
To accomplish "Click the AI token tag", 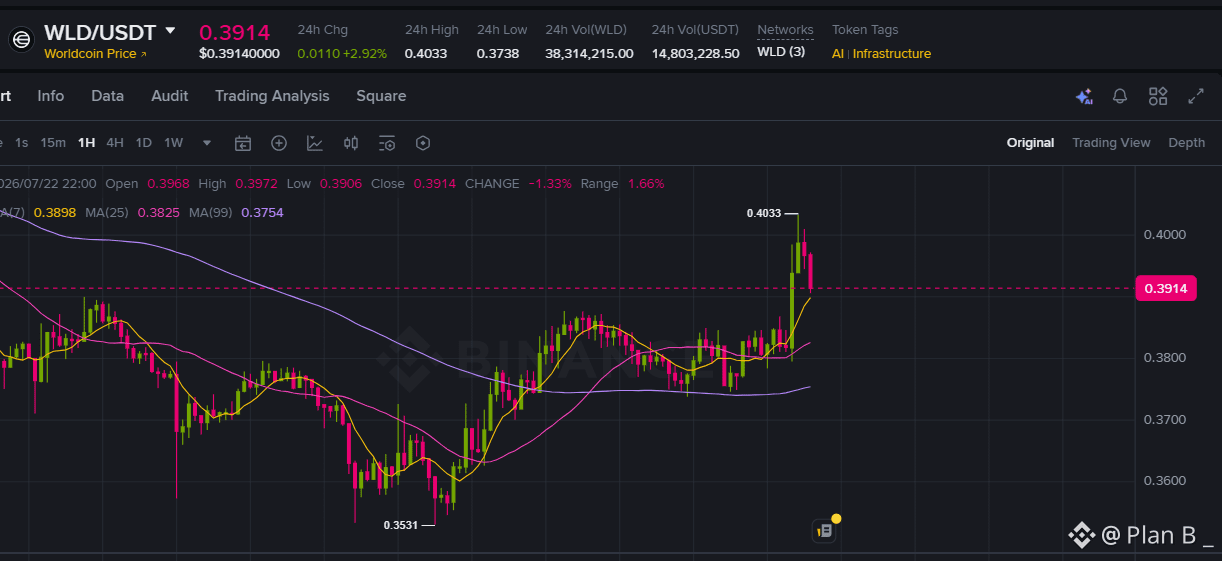I will pyautogui.click(x=838, y=54).
